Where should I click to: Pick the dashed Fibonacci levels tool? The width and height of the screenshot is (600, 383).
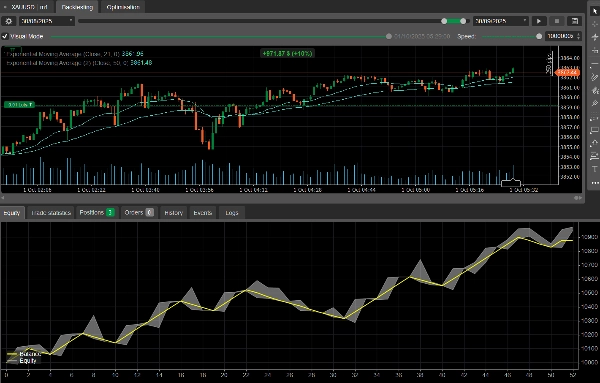pos(594,117)
